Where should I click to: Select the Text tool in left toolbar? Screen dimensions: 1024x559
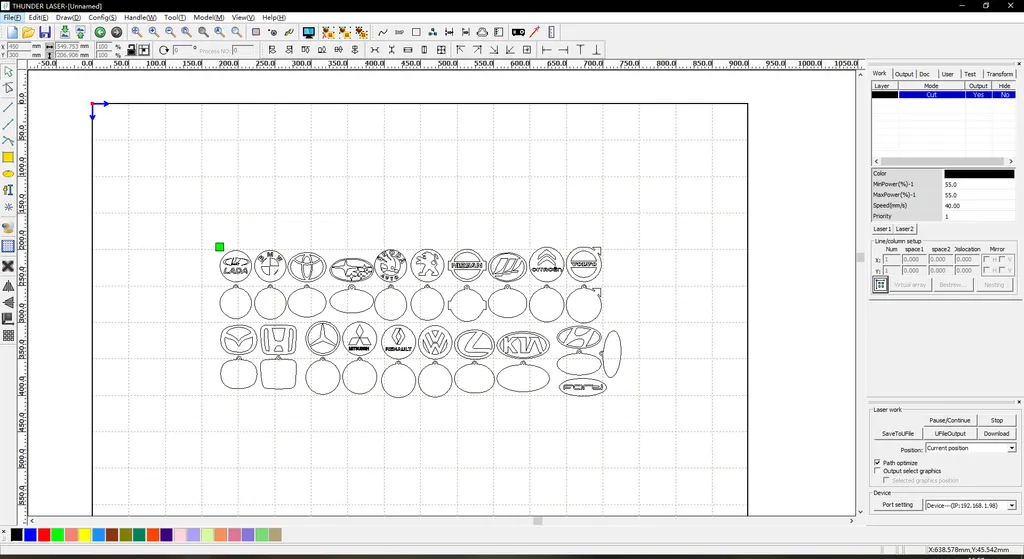pyautogui.click(x=8, y=190)
